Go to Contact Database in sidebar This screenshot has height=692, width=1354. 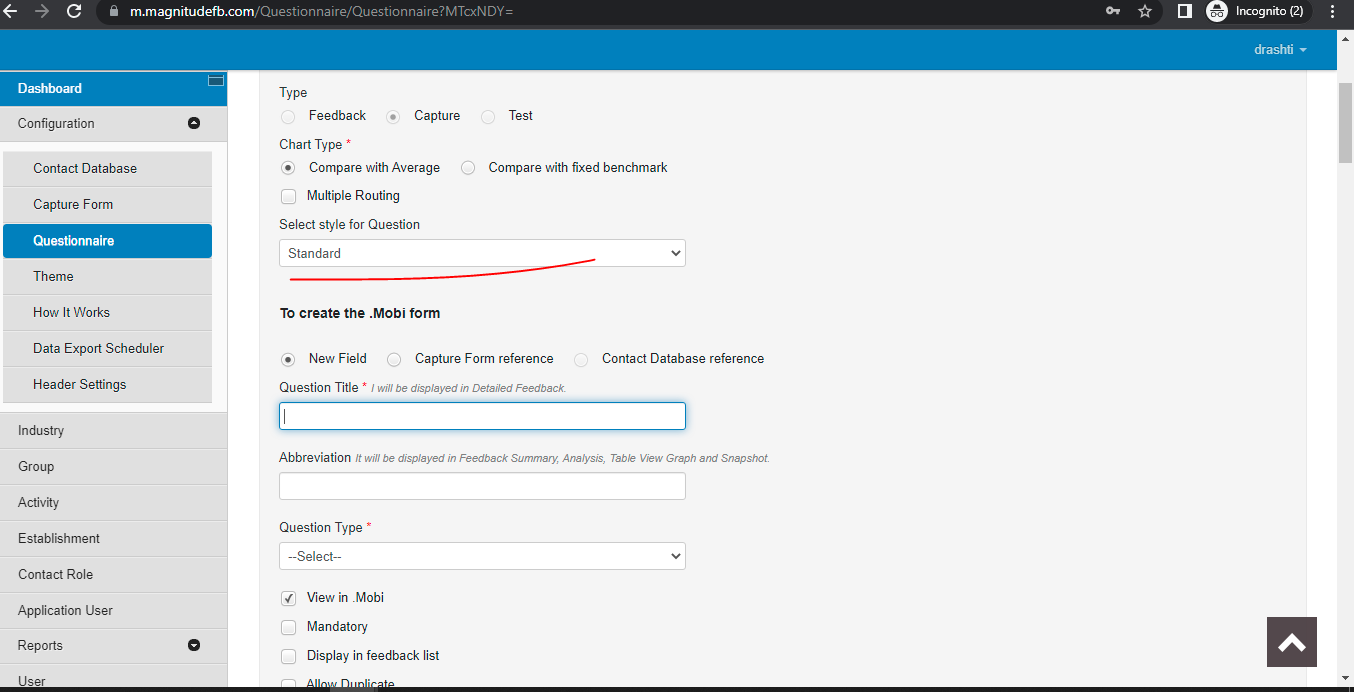(x=85, y=168)
